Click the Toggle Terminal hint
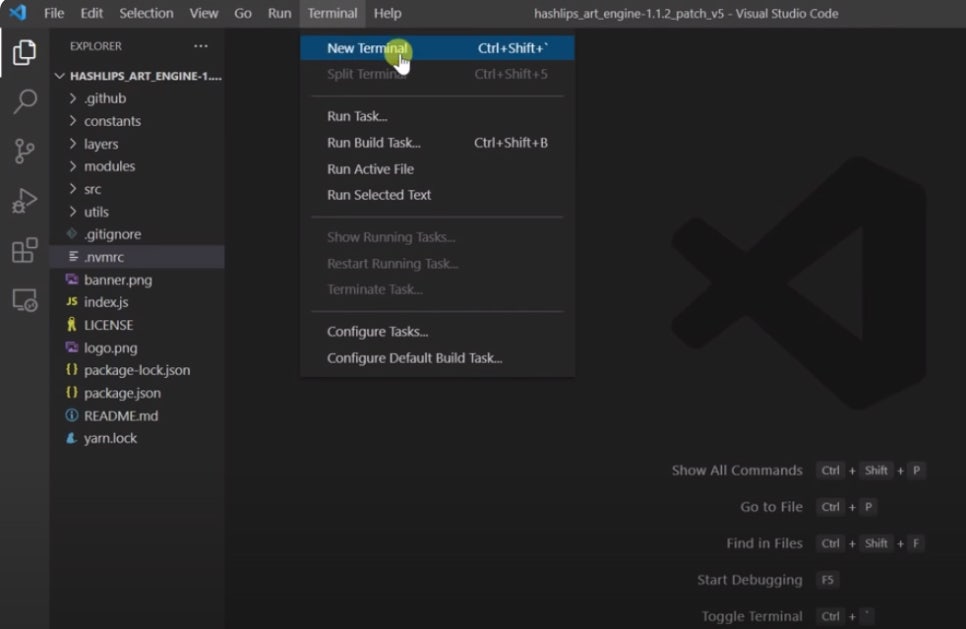Viewport: 966px width, 629px height. (752, 615)
